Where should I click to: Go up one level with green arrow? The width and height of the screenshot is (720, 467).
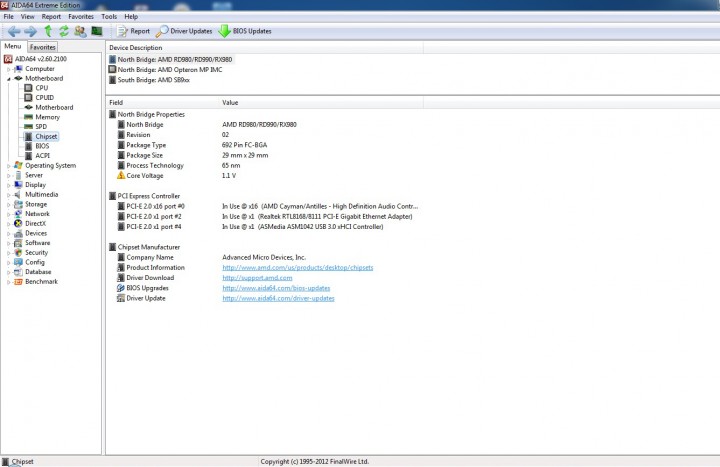tap(48, 31)
